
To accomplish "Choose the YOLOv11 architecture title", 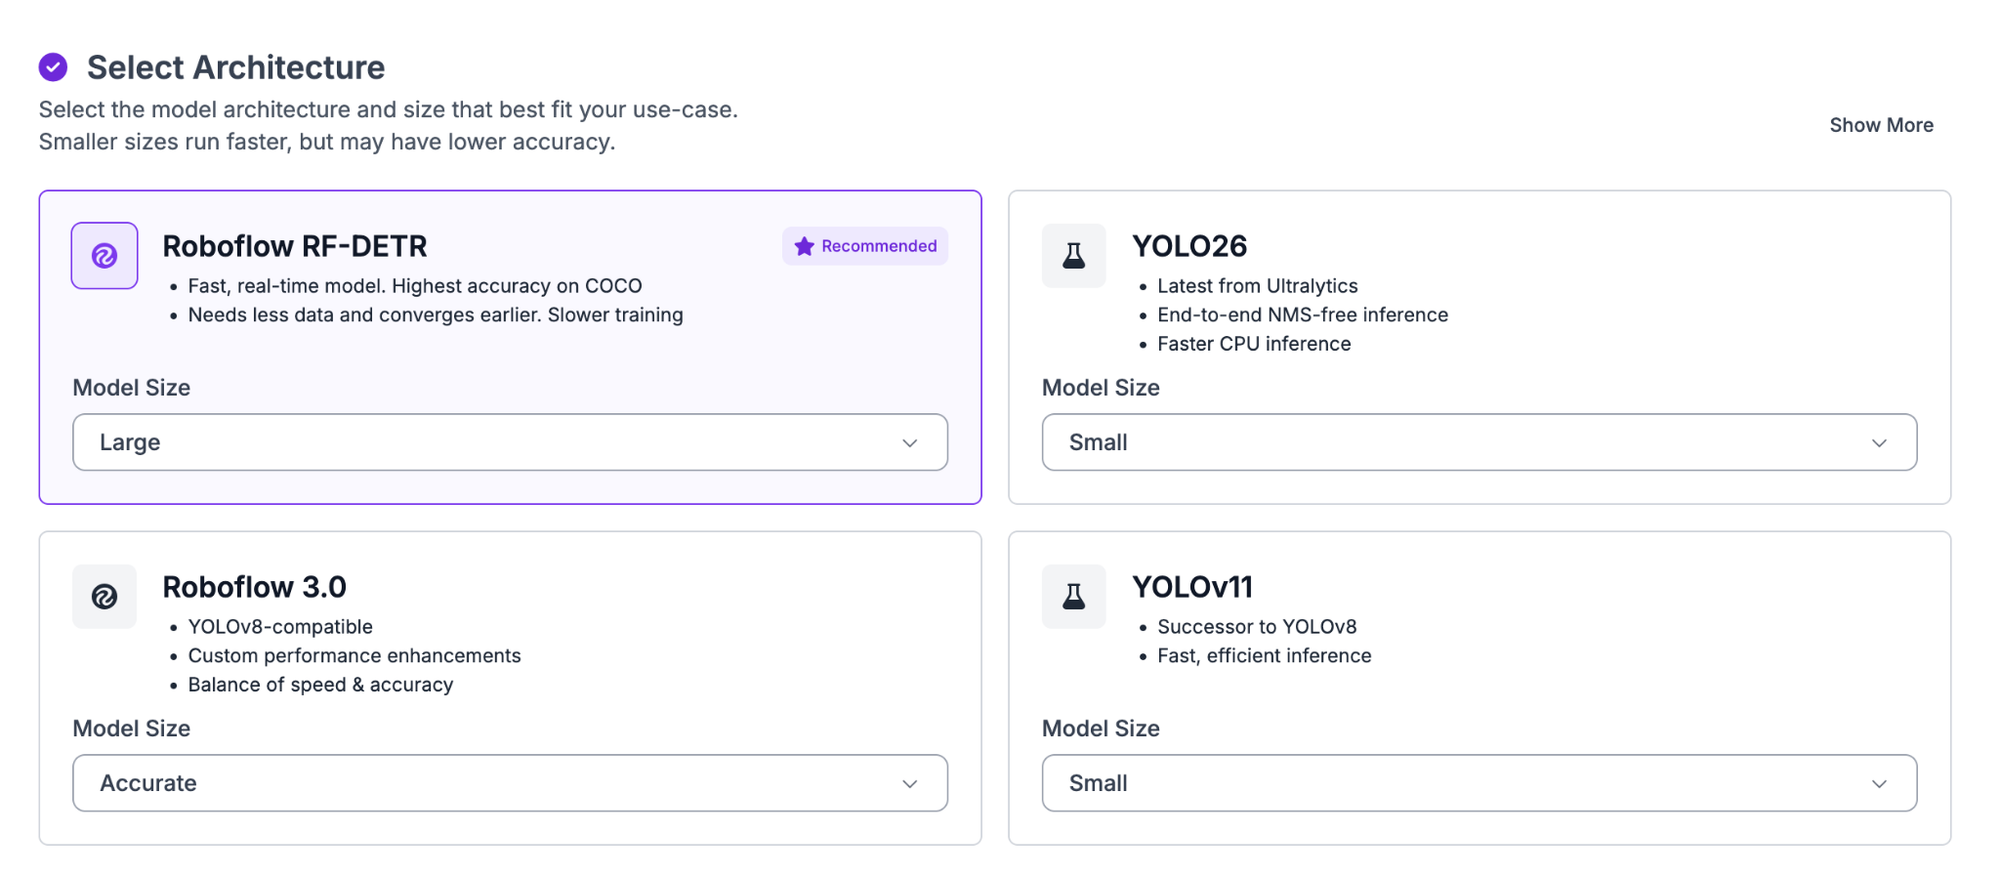I will click(x=1192, y=587).
